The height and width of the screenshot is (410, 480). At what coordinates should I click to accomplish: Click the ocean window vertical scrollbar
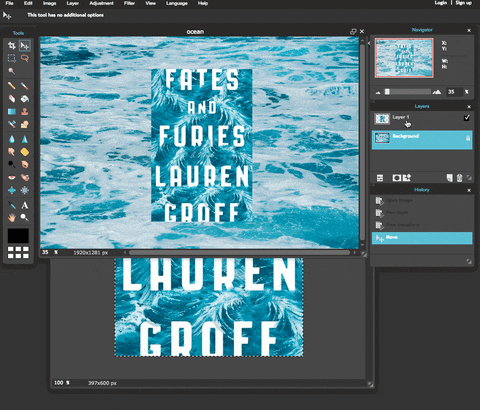(x=362, y=142)
